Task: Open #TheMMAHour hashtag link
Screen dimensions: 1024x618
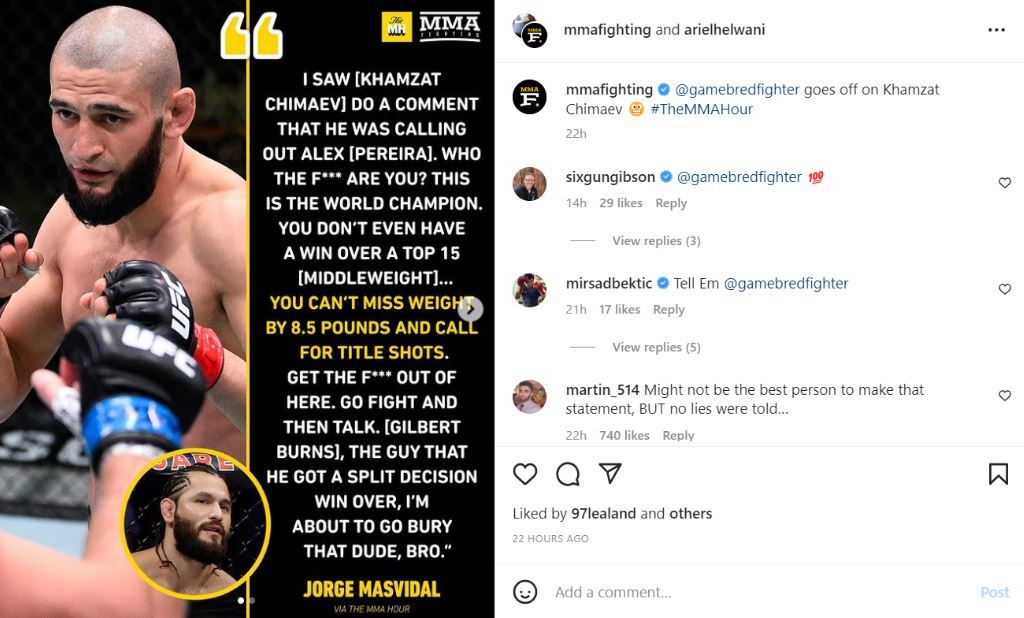Action: (x=701, y=109)
